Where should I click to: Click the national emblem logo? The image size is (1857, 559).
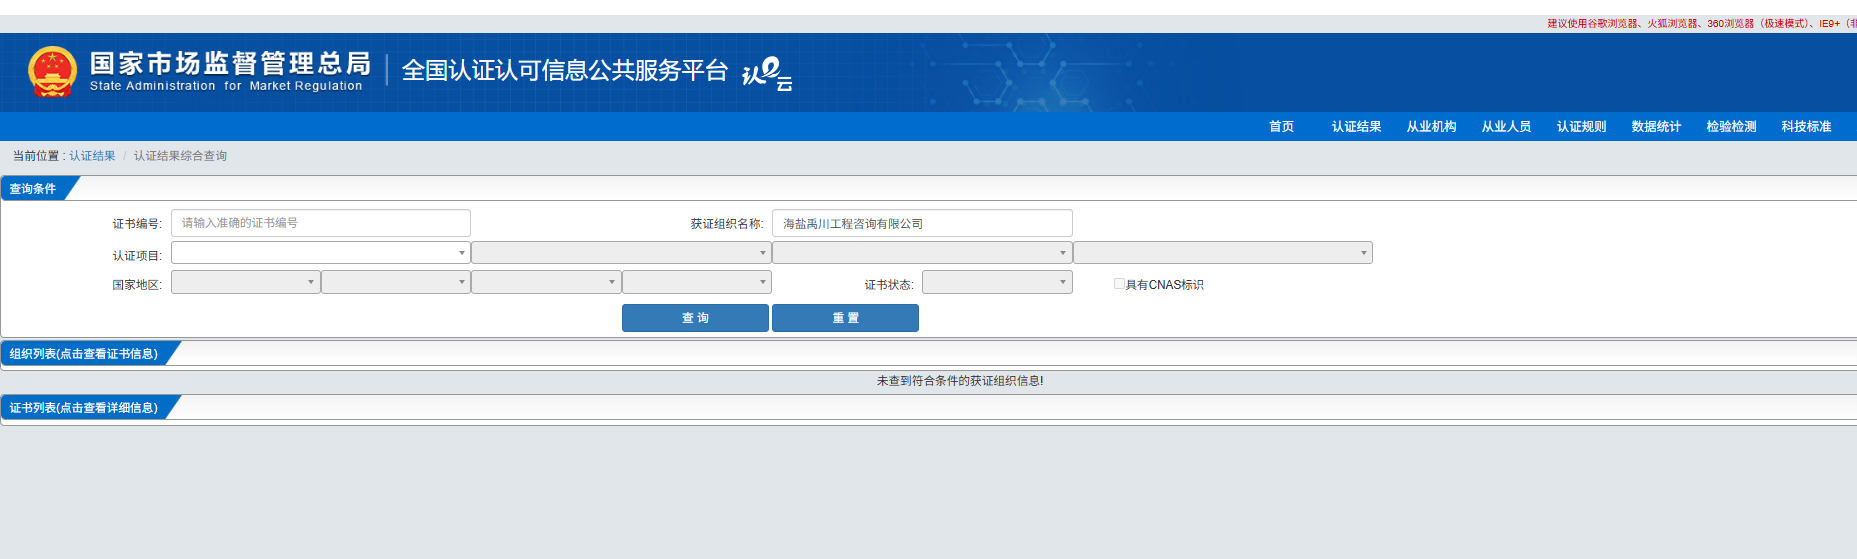[x=52, y=72]
